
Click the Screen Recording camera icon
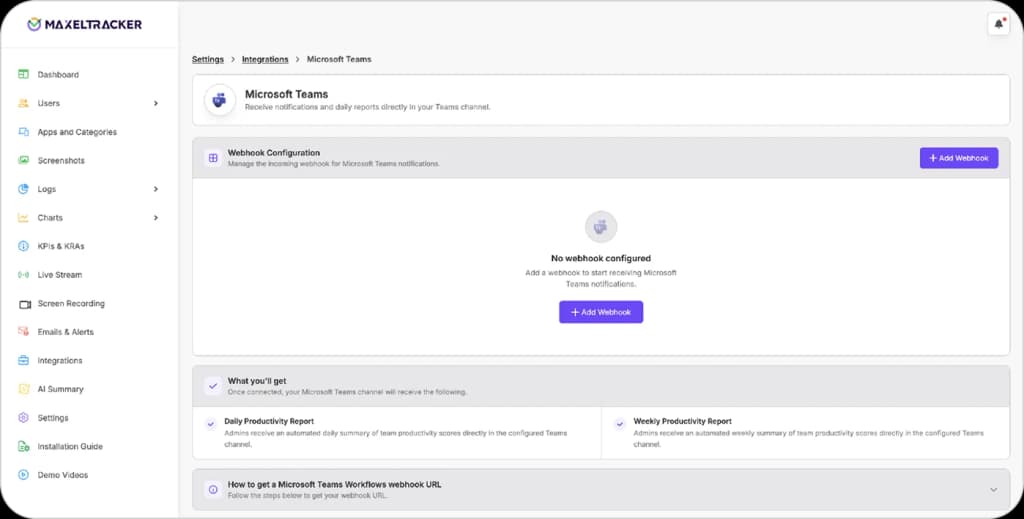coord(25,304)
